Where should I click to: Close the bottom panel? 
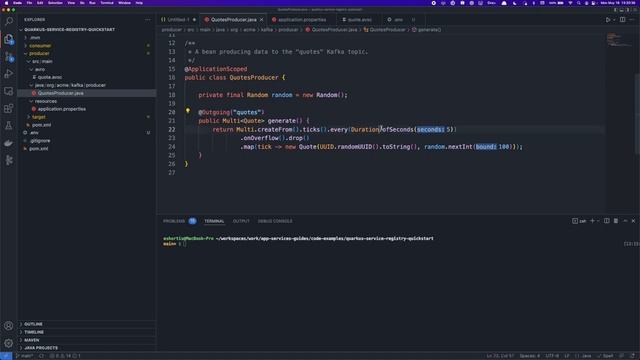[x=633, y=221]
